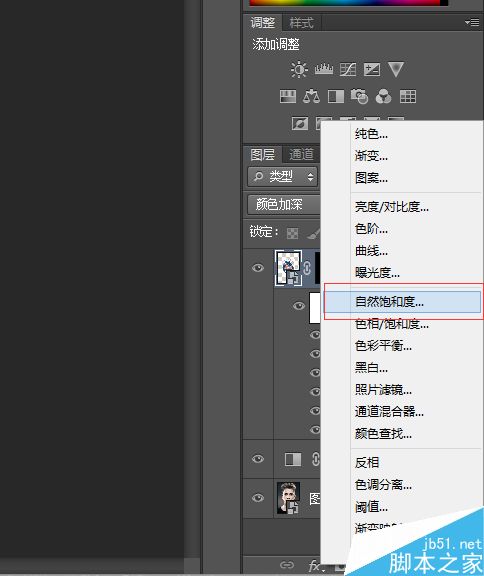Click the magnifier icon in the 类型 filter
The image size is (484, 576).
click(259, 177)
